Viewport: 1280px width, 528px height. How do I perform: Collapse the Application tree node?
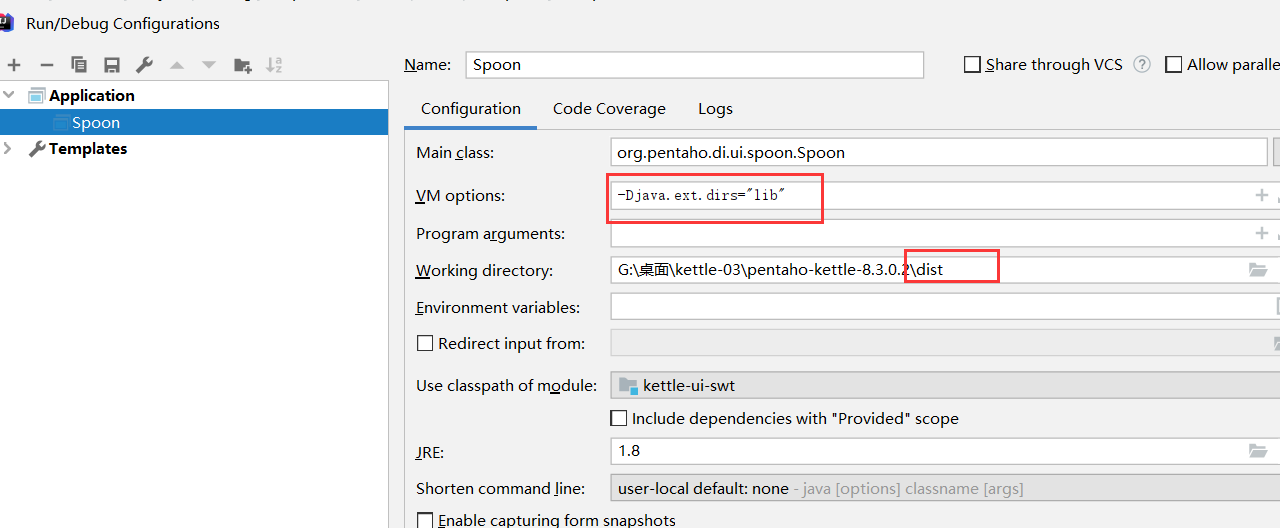pos(10,95)
